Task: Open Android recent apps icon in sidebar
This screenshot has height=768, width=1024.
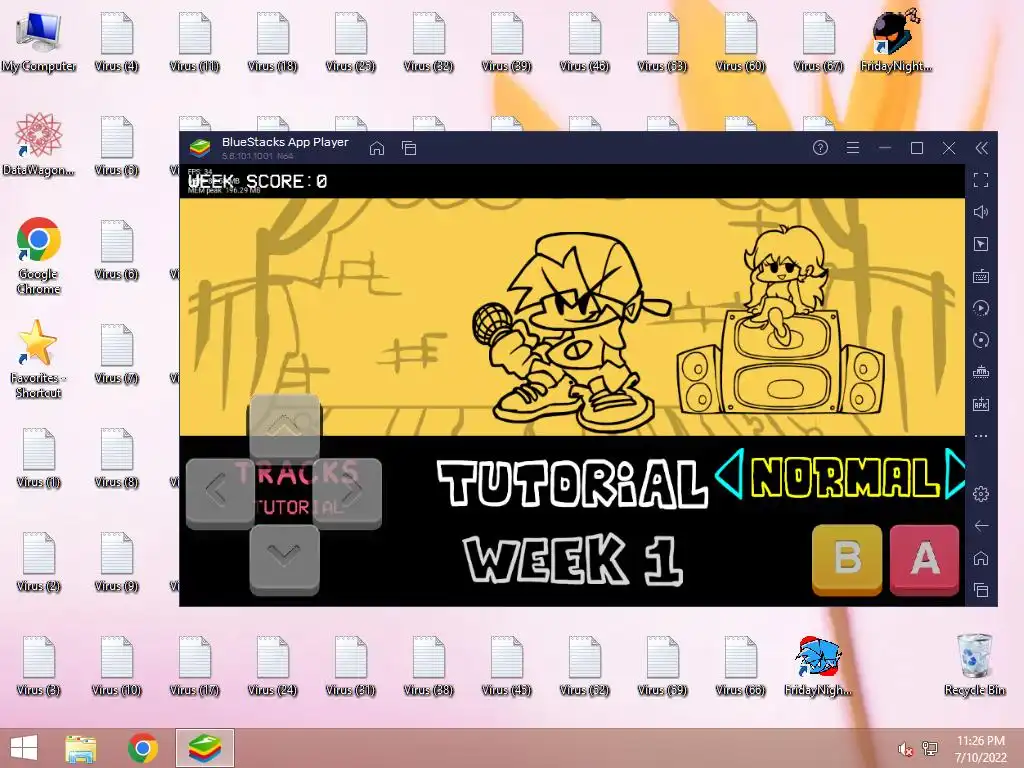Action: [x=981, y=590]
